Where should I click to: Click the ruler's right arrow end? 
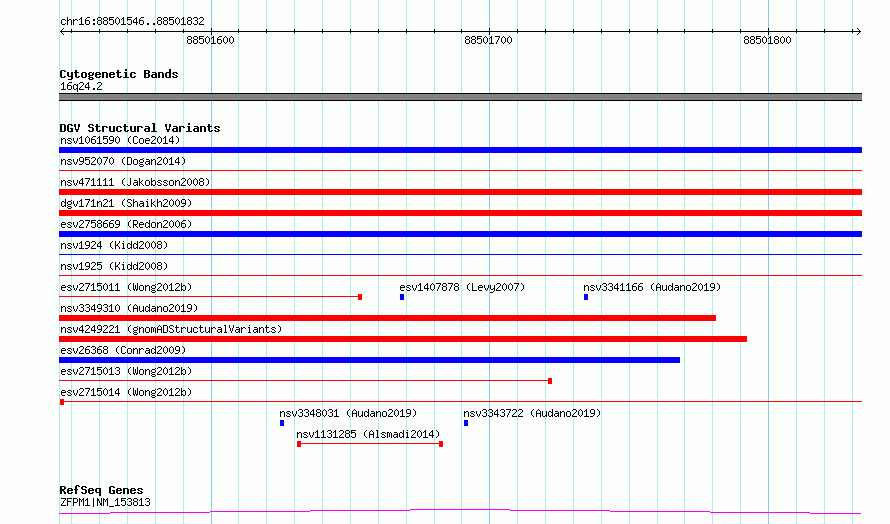(858, 31)
